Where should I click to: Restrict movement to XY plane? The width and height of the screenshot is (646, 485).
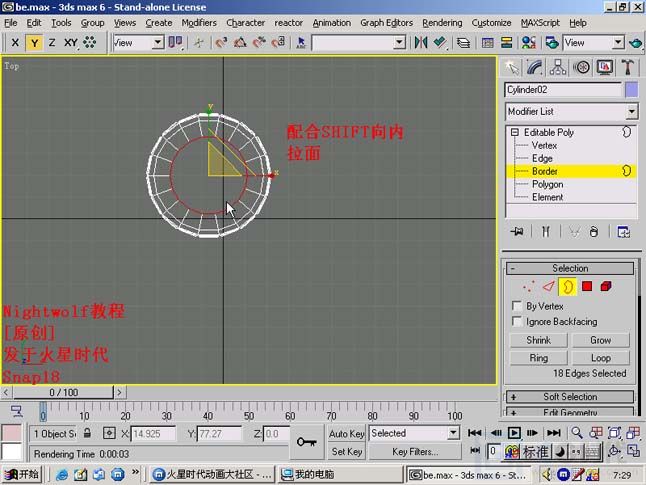click(x=71, y=42)
